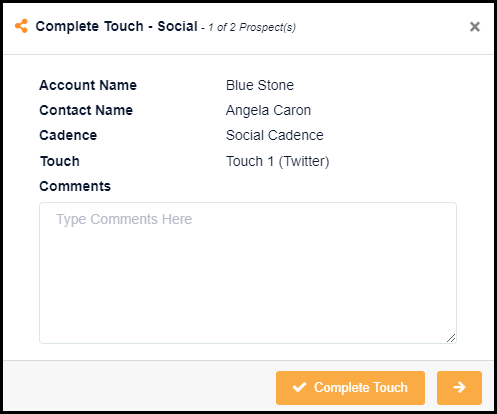Click inside the comments text area

click(x=248, y=273)
